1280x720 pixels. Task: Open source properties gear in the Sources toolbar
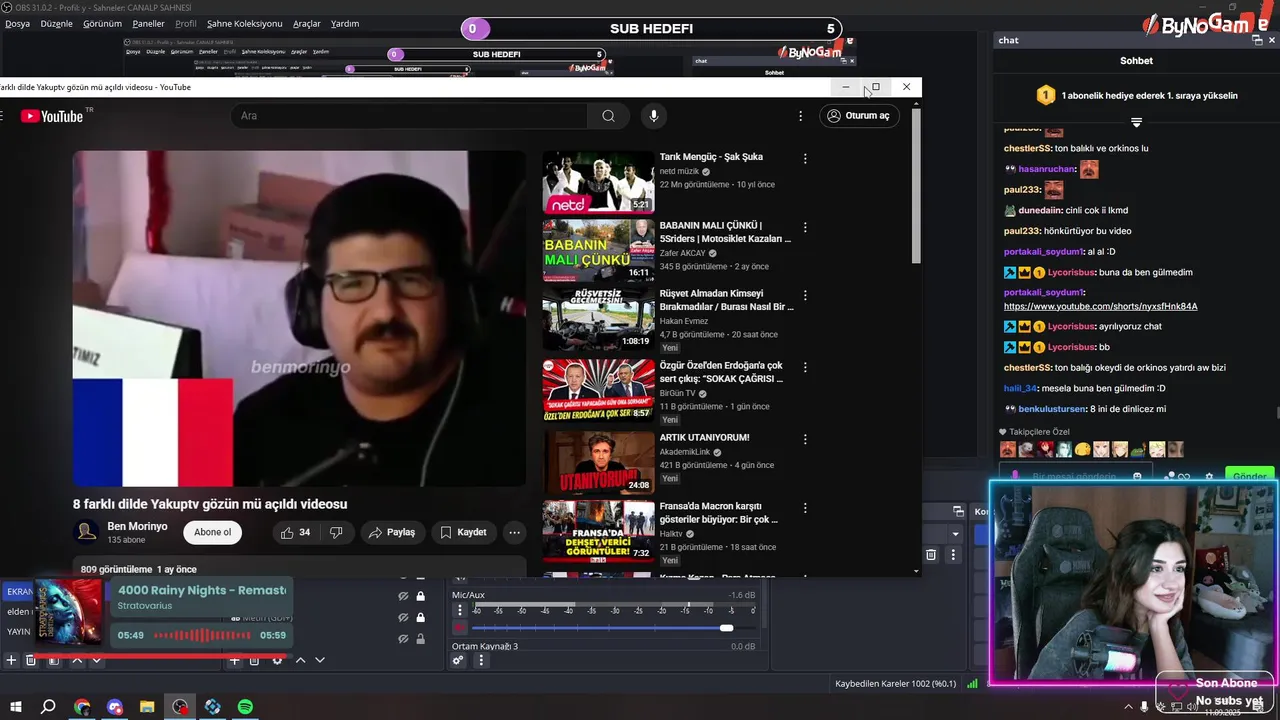tap(277, 660)
